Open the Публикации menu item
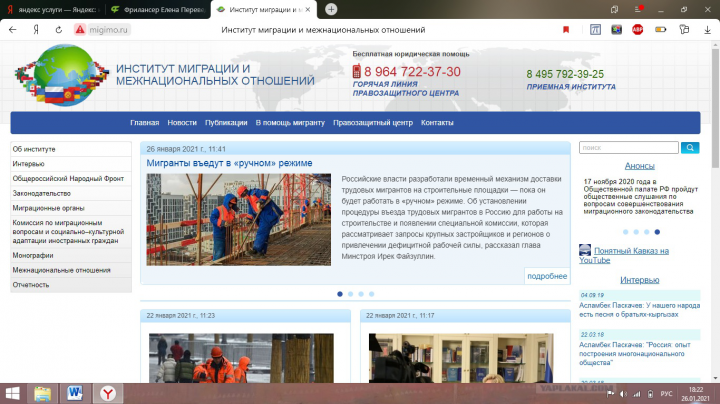Image resolution: width=720 pixels, height=404 pixels. pyautogui.click(x=226, y=123)
